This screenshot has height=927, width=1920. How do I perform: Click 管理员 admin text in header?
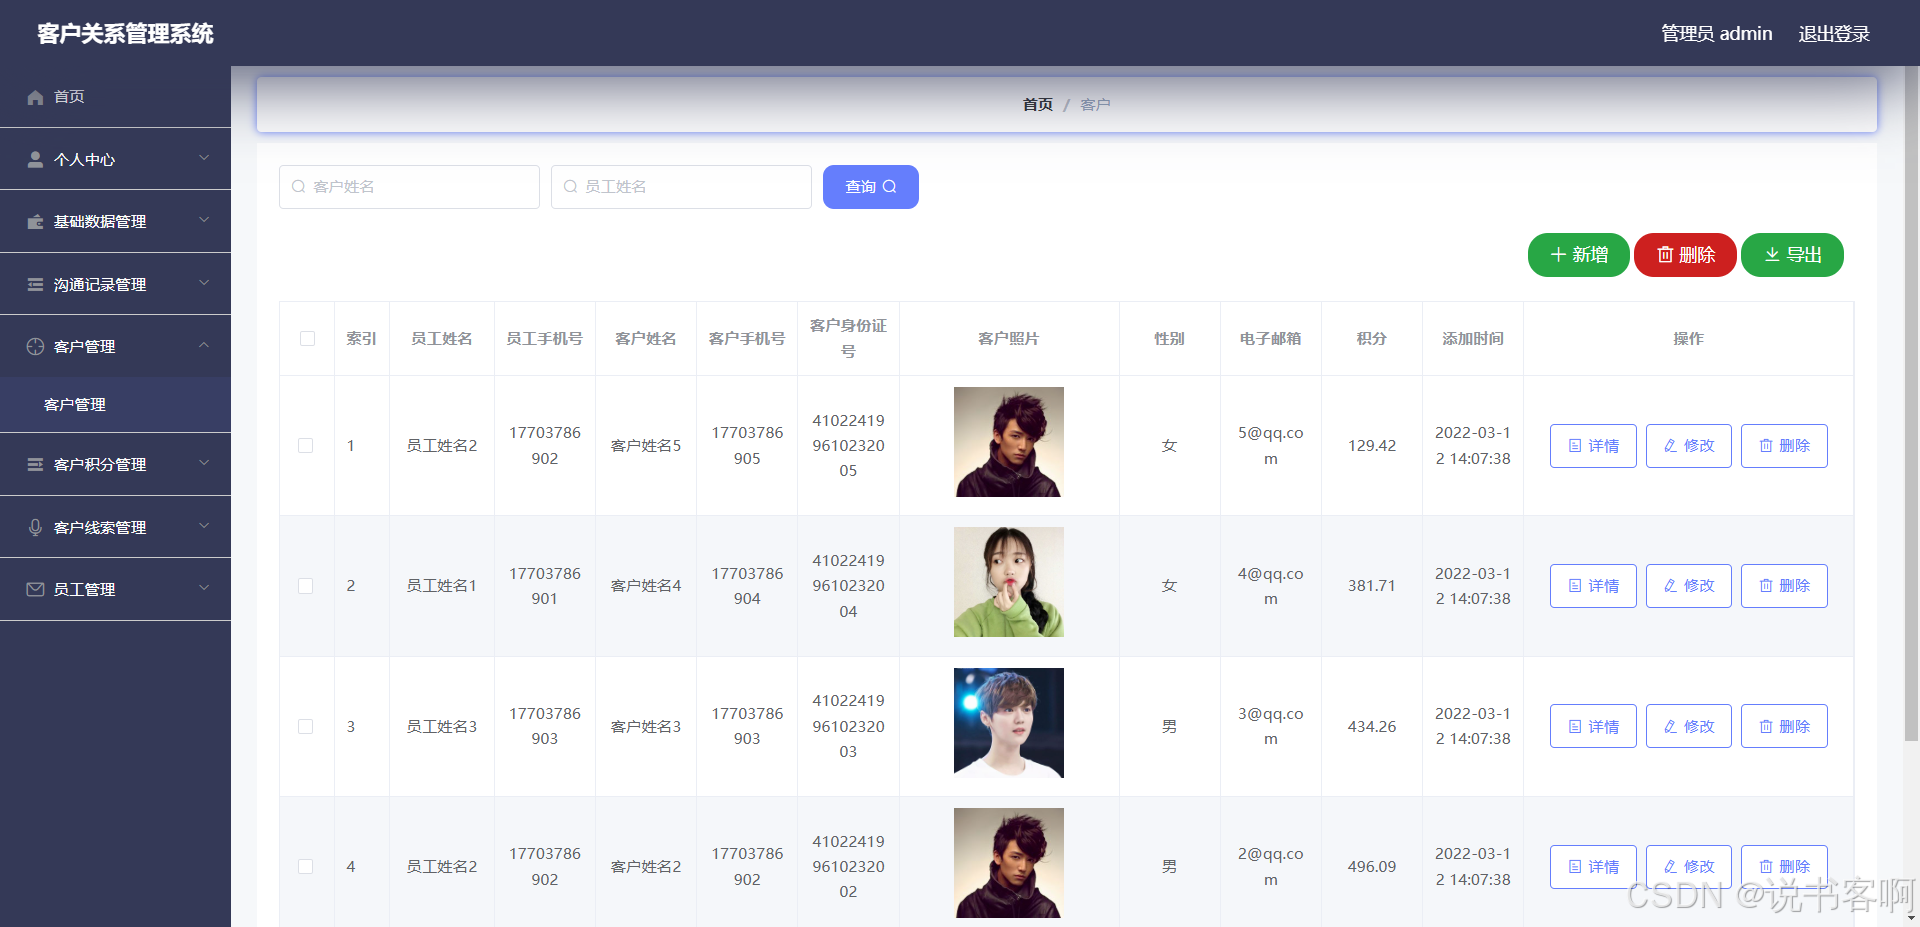(x=1716, y=34)
